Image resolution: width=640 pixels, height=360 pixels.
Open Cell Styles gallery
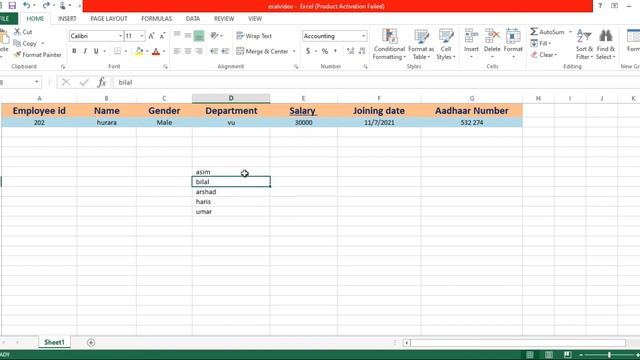tap(446, 44)
